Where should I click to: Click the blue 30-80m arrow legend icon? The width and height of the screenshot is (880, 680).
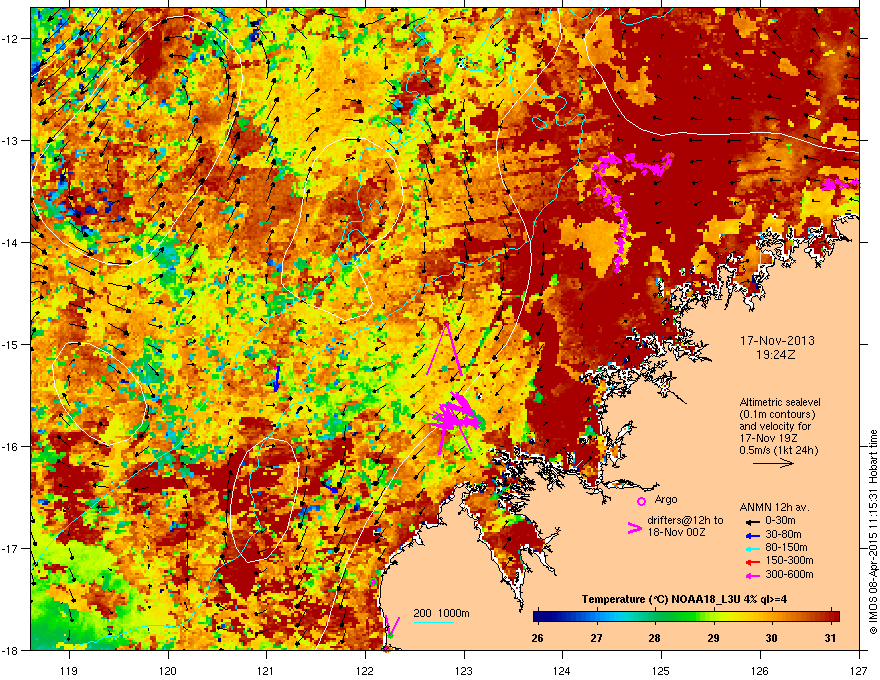(x=753, y=535)
